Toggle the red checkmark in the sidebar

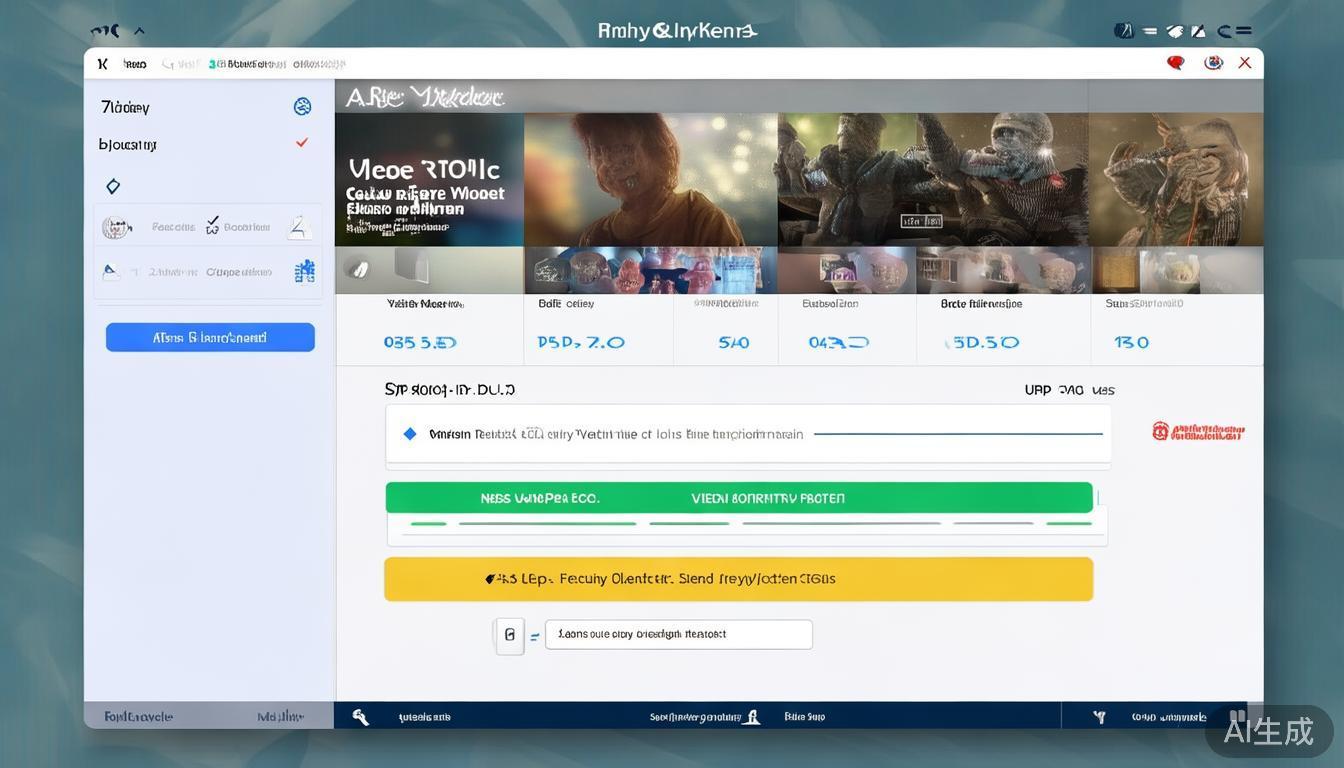[x=302, y=143]
